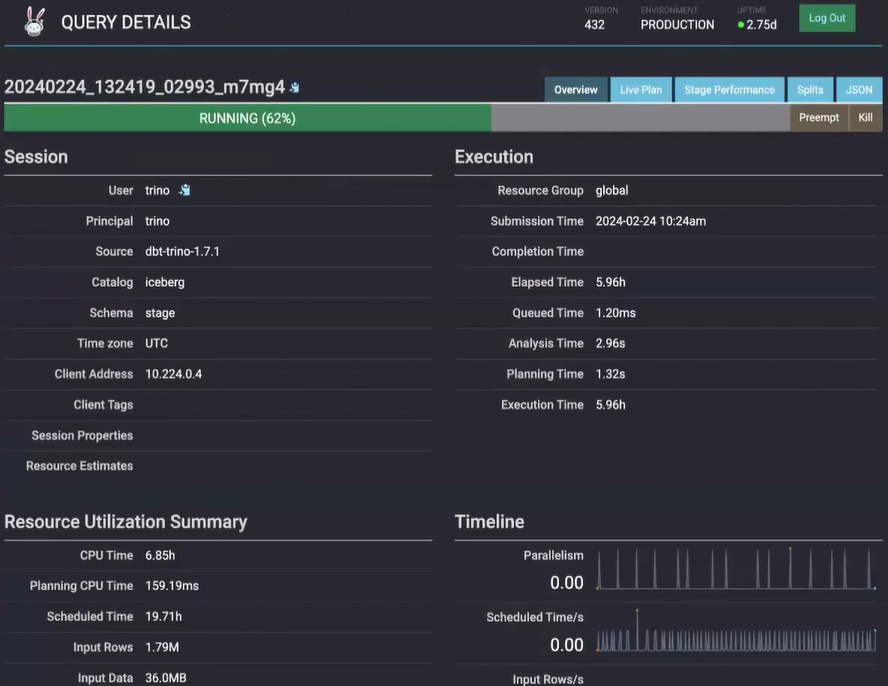The image size is (888, 686).
Task: Switch to the Overview tab
Action: [x=576, y=90]
